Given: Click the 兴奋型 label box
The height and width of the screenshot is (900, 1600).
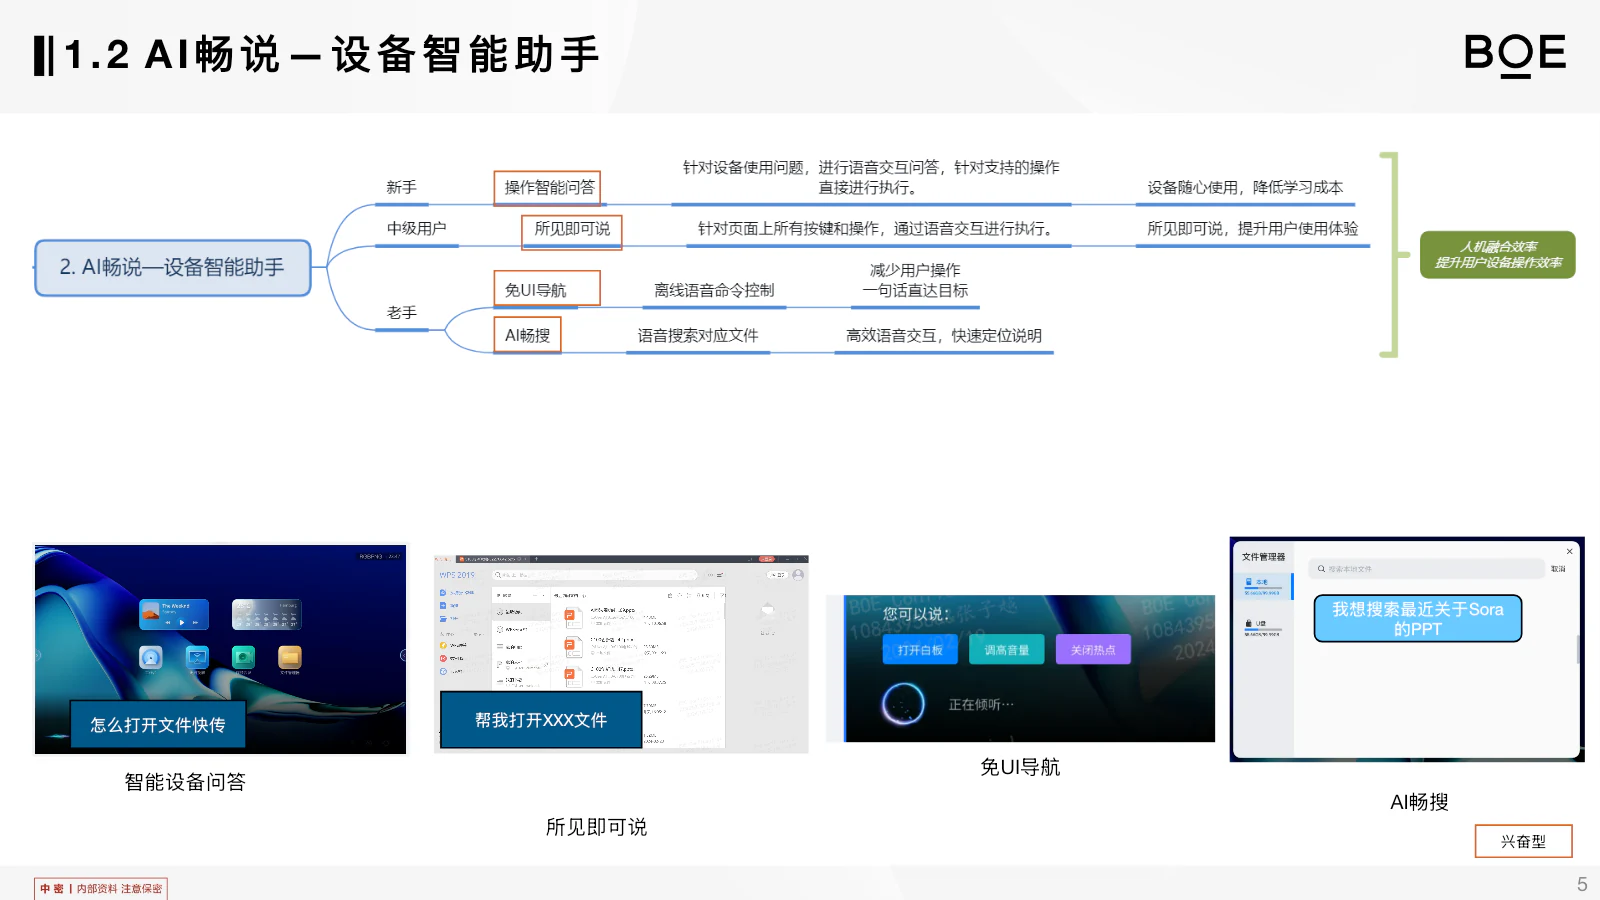Looking at the screenshot, I should point(1523,841).
